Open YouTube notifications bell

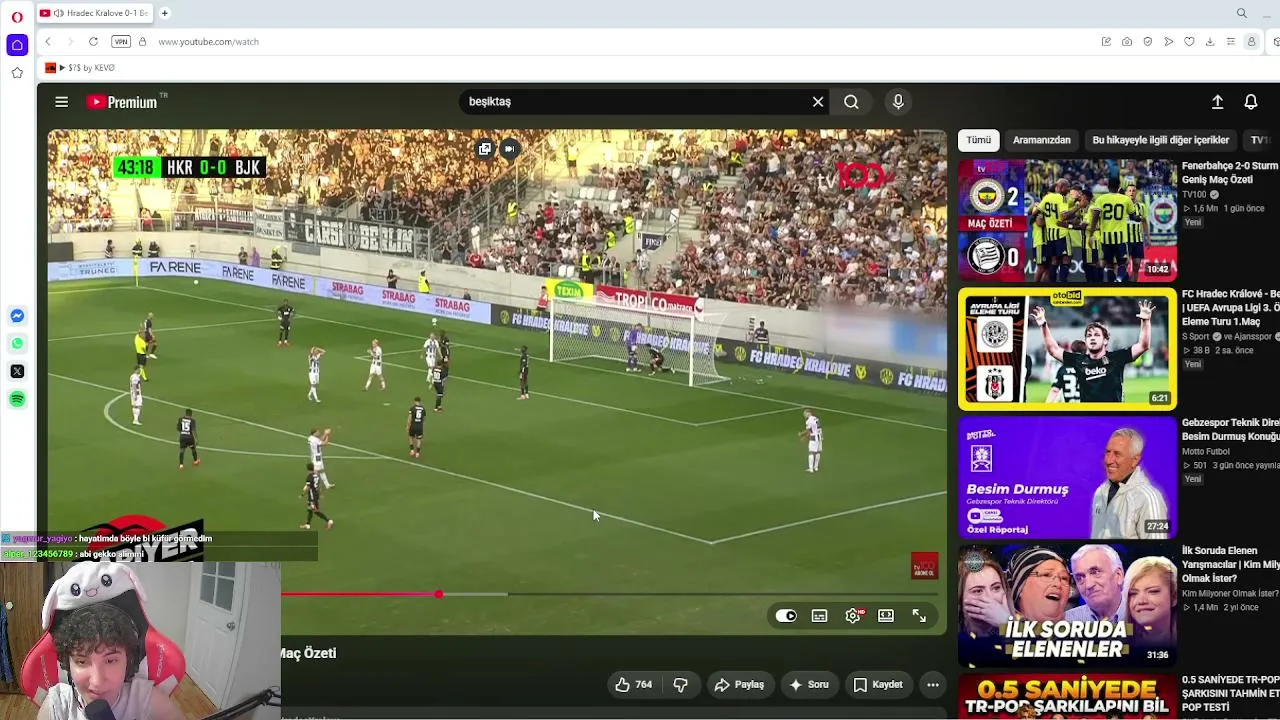[1251, 102]
